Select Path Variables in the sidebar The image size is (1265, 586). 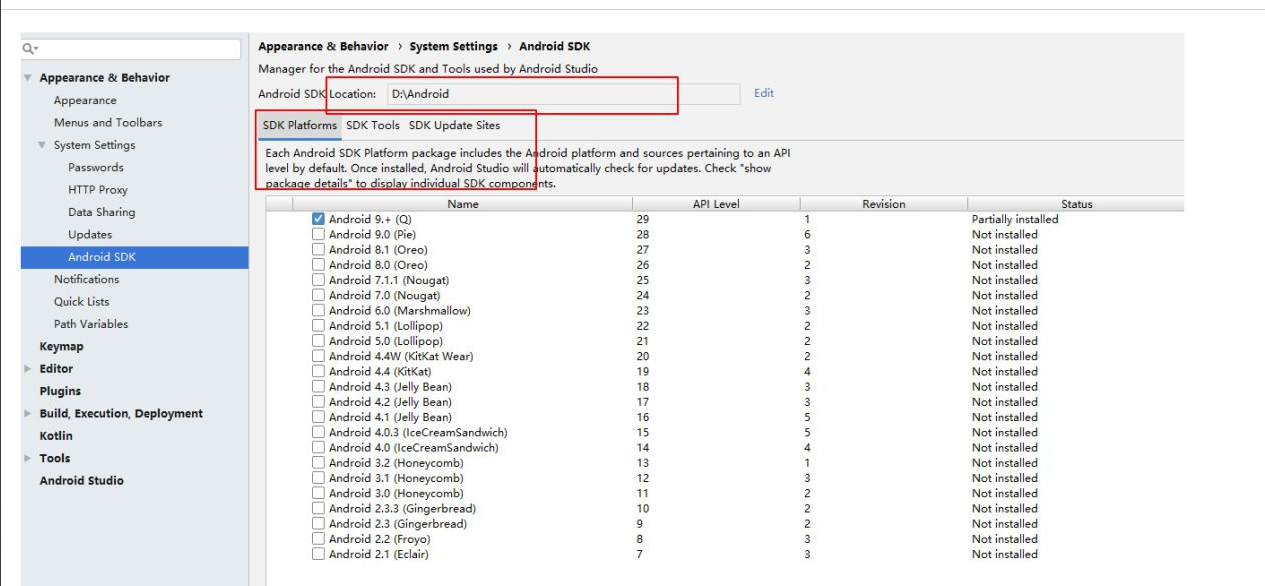point(91,324)
